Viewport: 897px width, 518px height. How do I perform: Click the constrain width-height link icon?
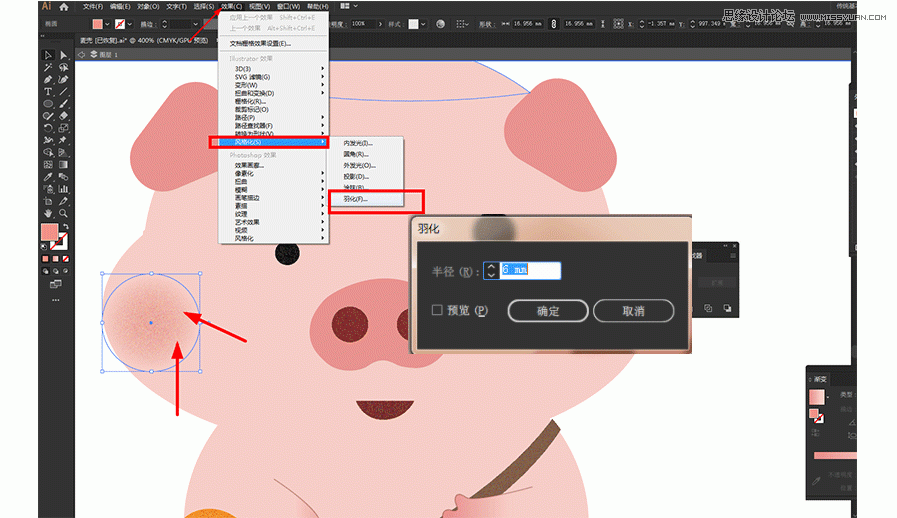[553, 22]
